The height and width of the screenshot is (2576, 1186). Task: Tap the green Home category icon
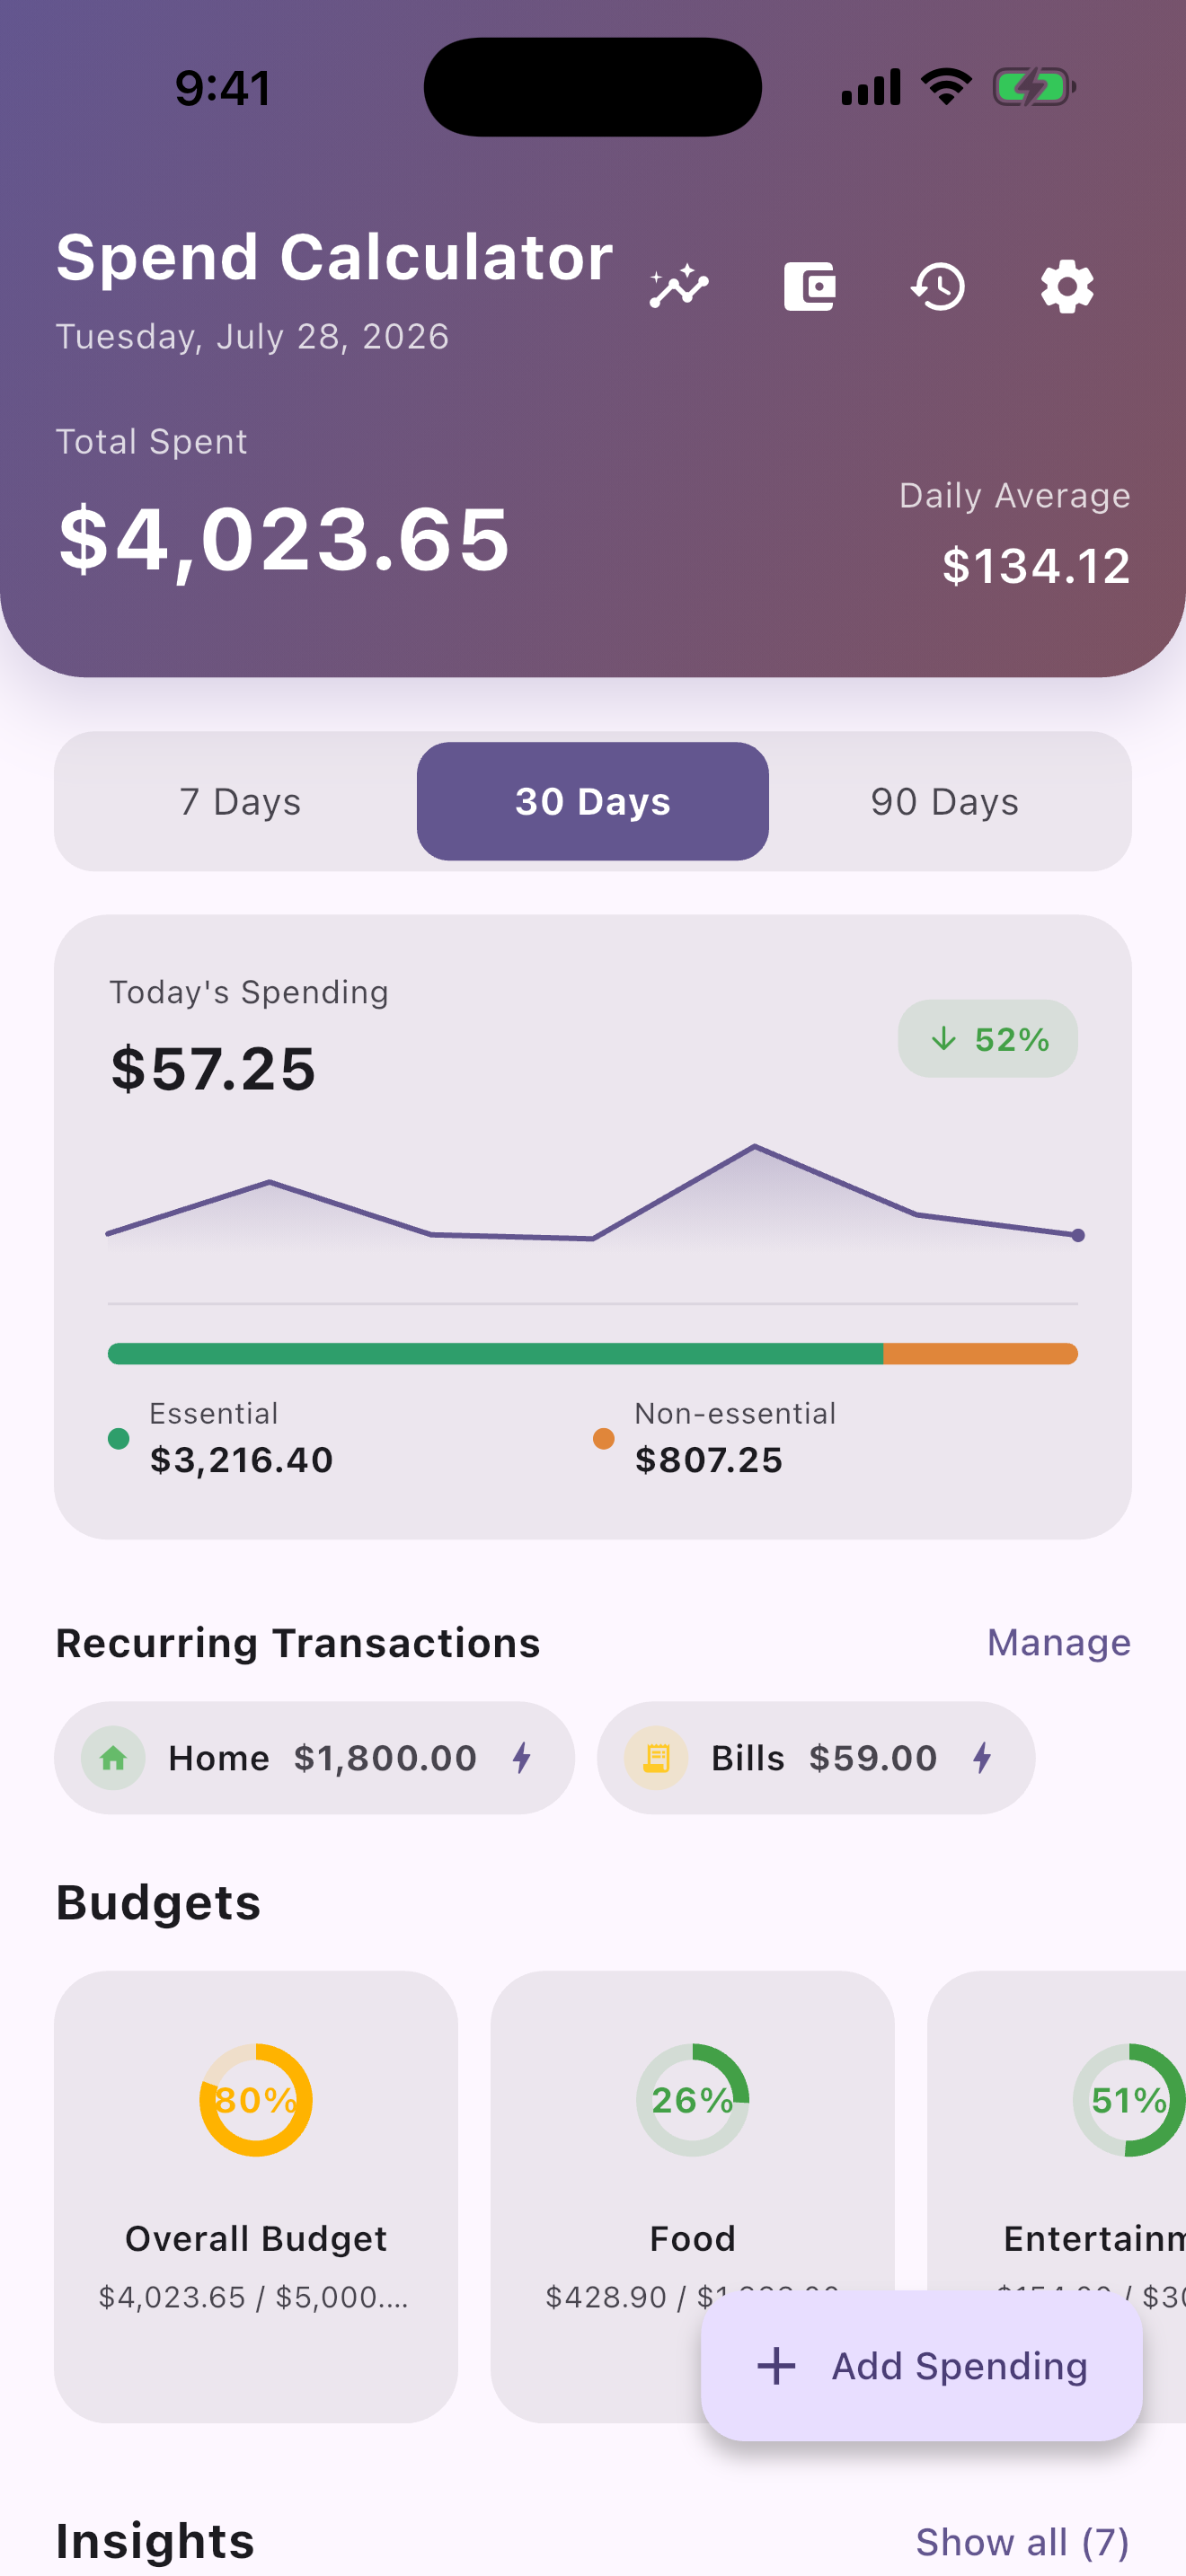(x=113, y=1758)
